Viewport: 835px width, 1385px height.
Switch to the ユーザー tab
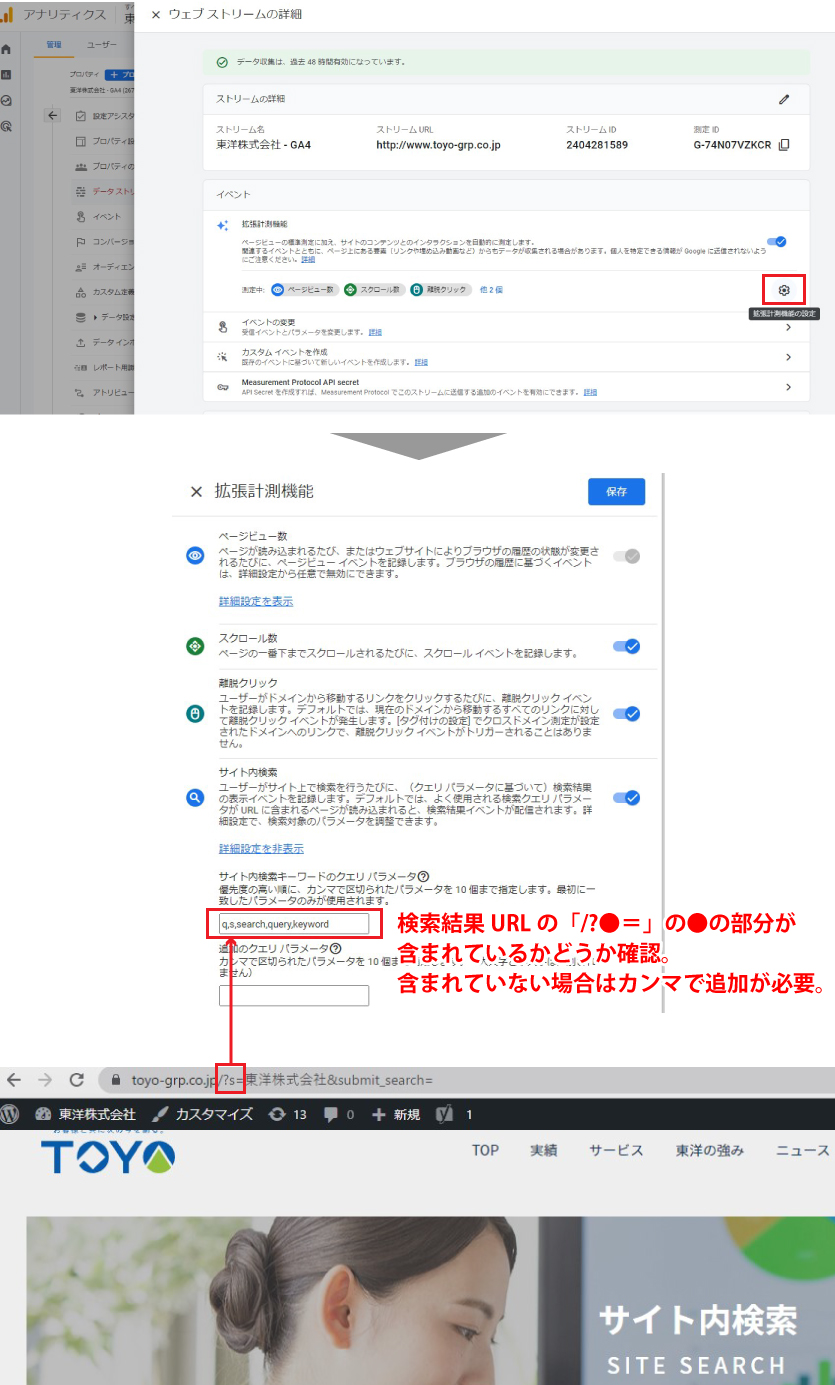(x=101, y=45)
